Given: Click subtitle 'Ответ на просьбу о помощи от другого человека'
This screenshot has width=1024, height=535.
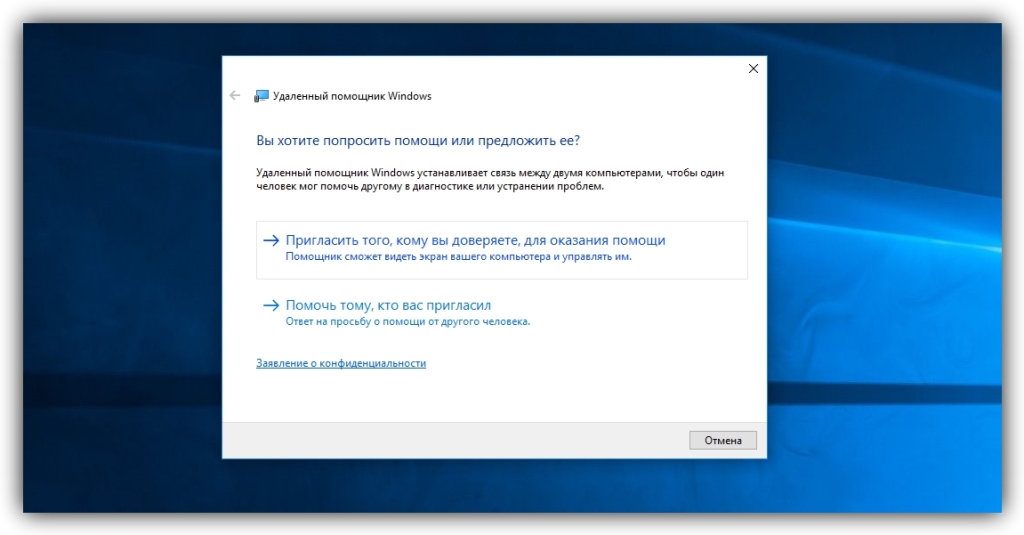Looking at the screenshot, I should click(408, 321).
